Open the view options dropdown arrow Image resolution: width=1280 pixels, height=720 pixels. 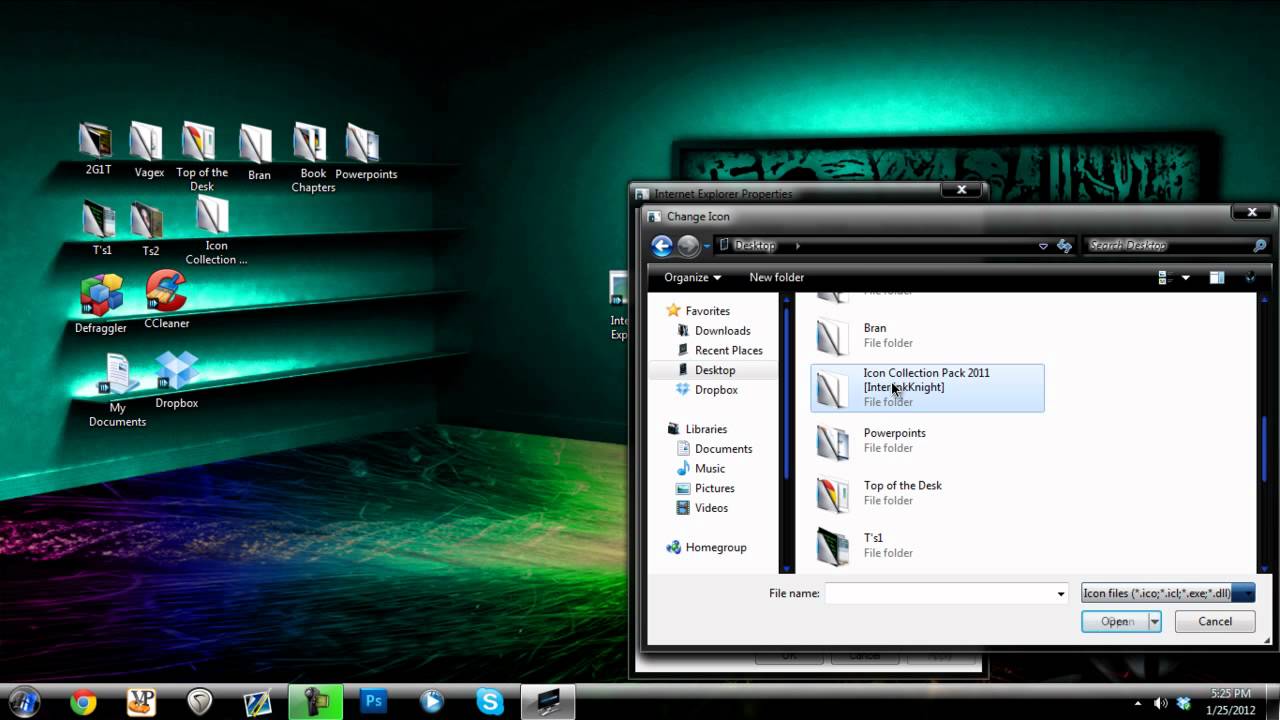(x=1186, y=277)
